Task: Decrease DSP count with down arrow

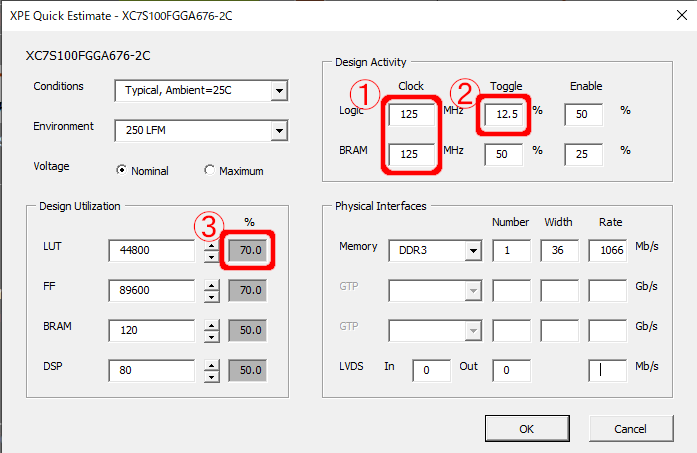Action: pos(212,377)
